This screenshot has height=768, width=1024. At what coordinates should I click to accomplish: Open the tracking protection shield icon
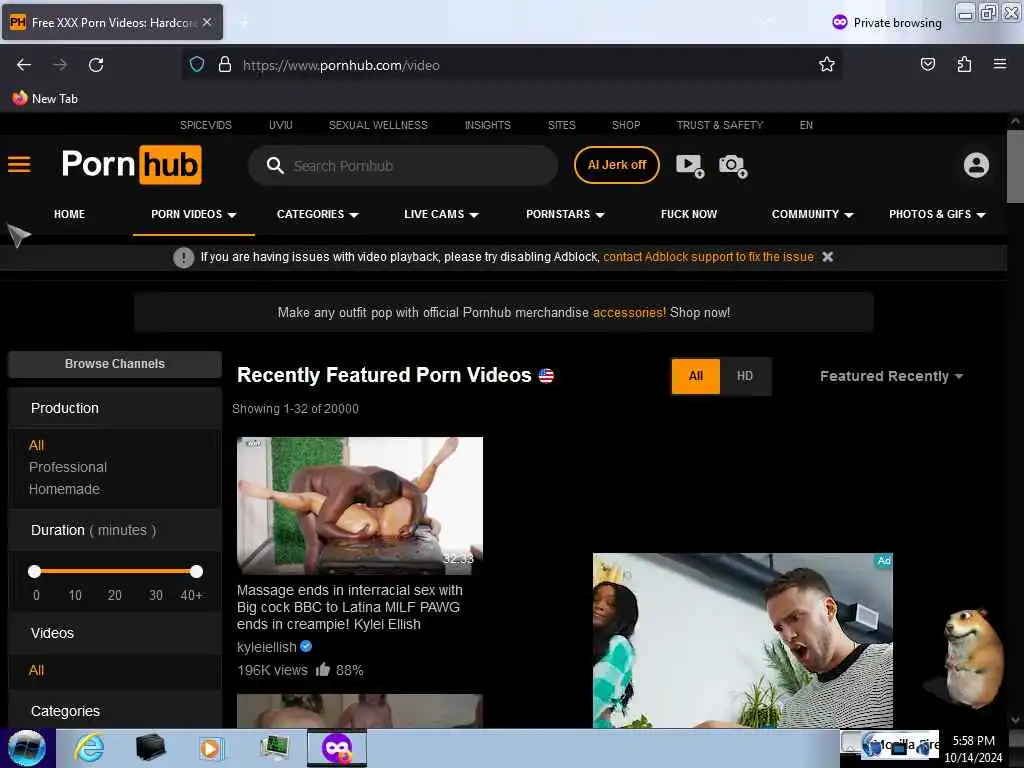197,65
